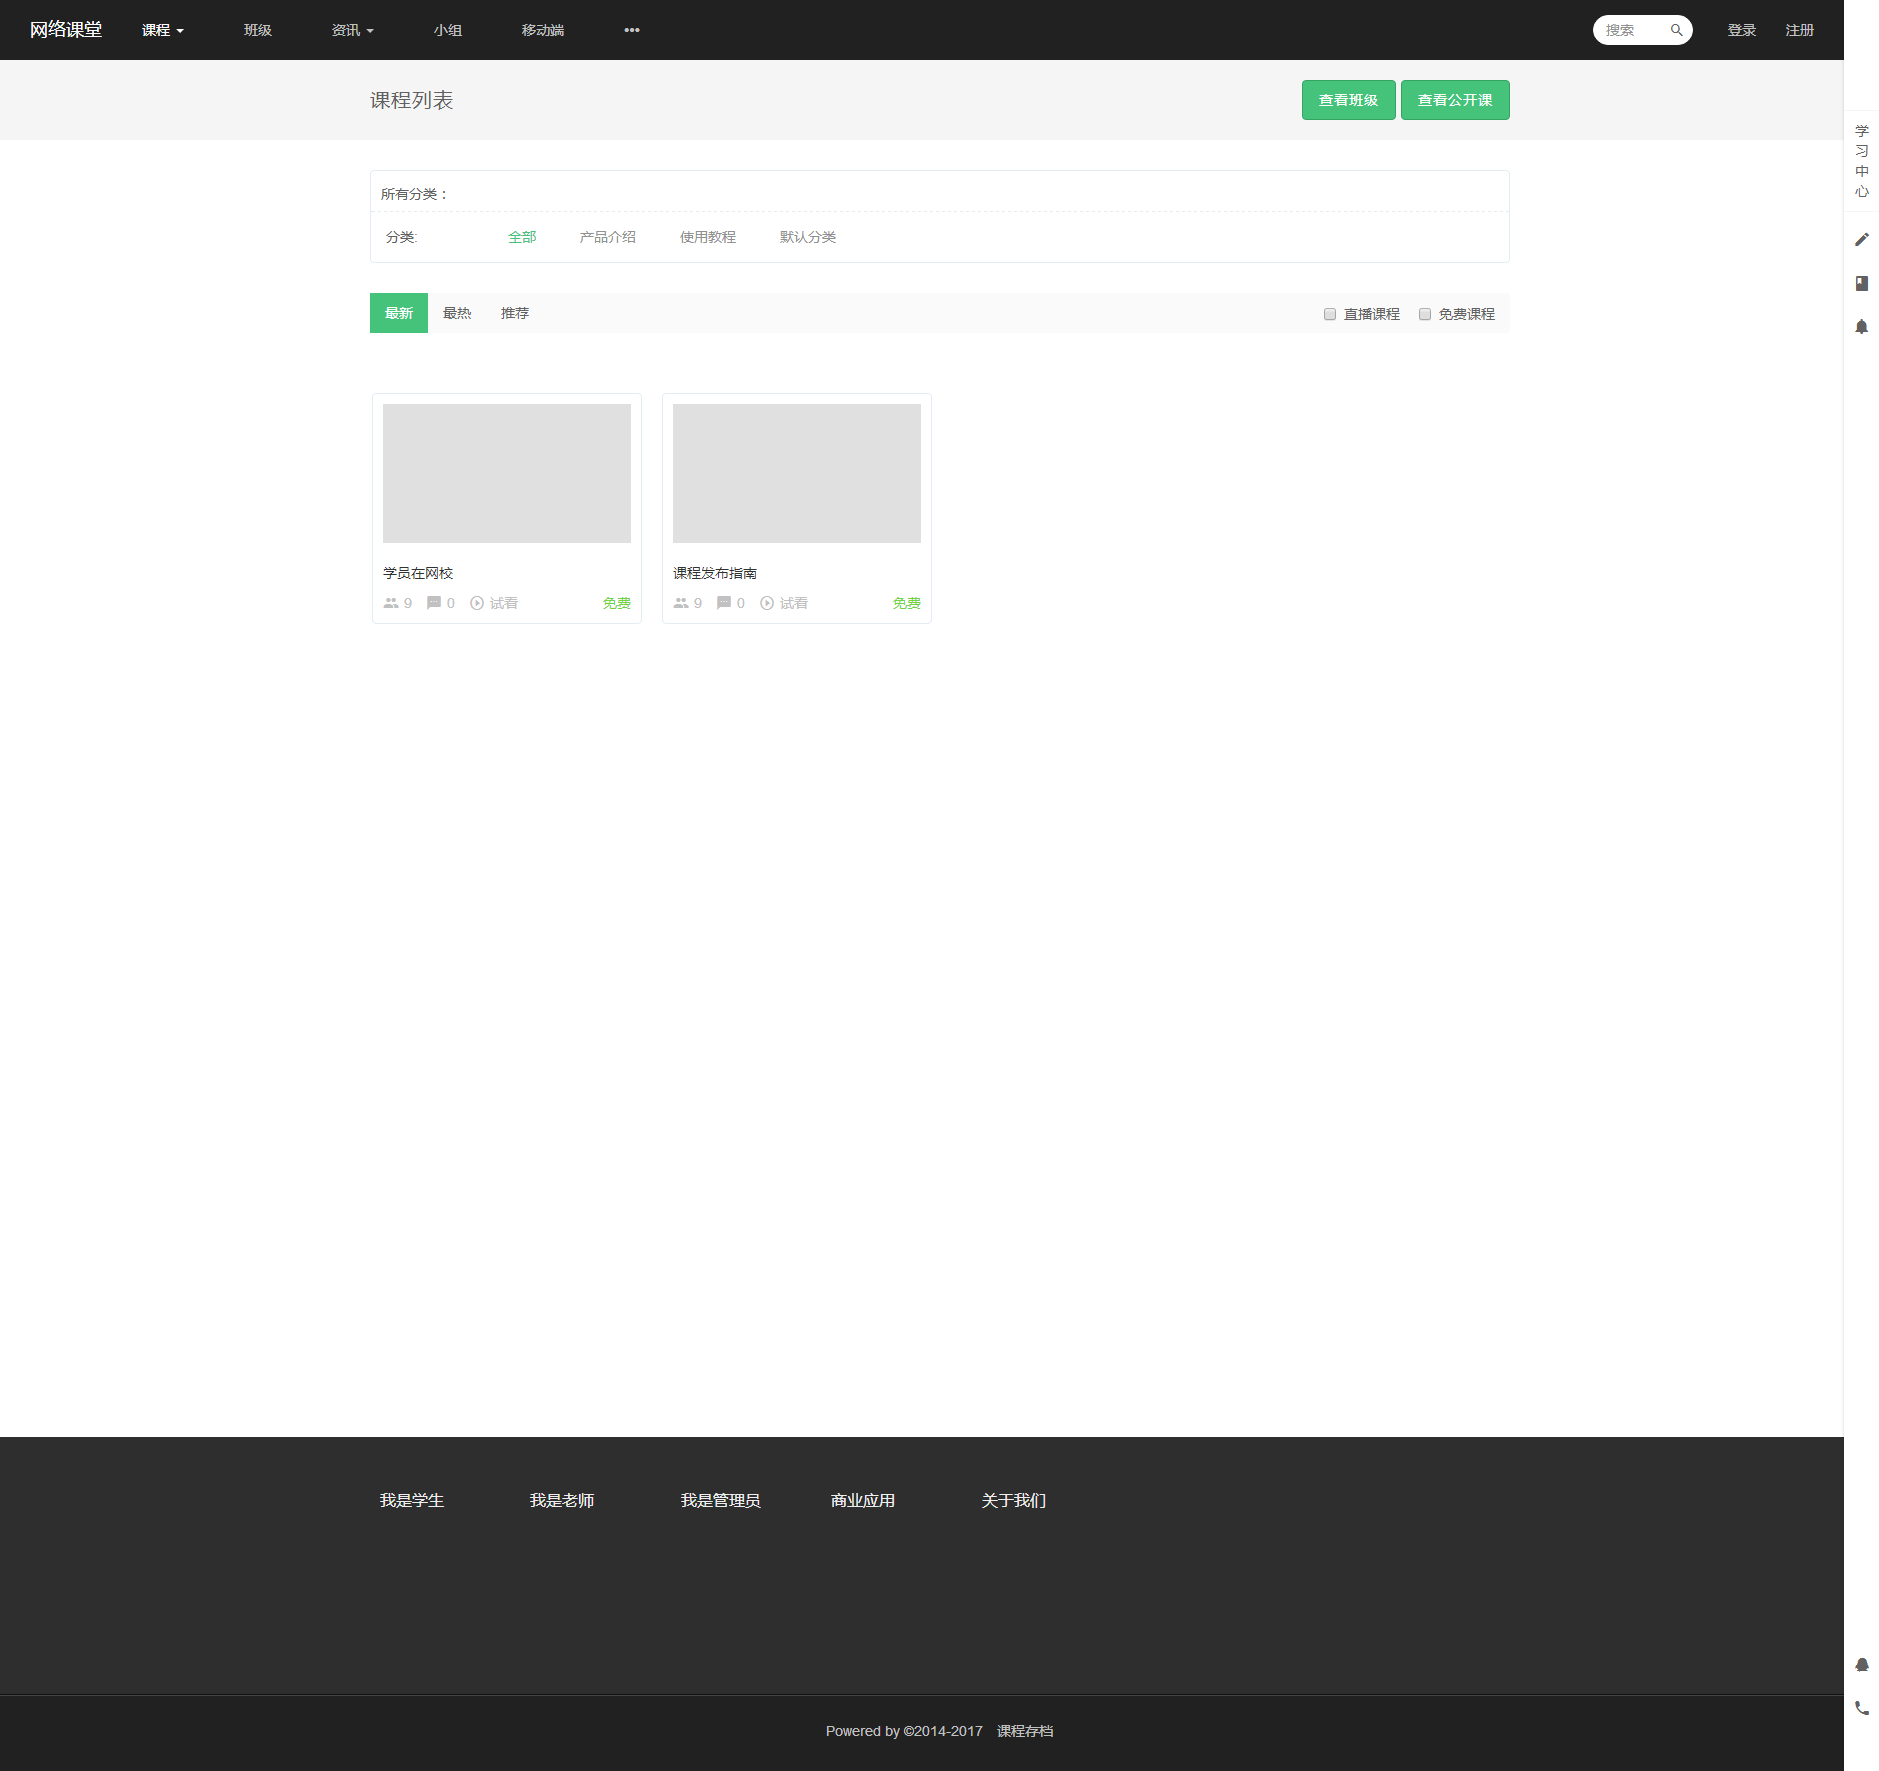Expand the 课程 dropdown in navbar
Viewport: 1879px width, 1771px height.
162,30
